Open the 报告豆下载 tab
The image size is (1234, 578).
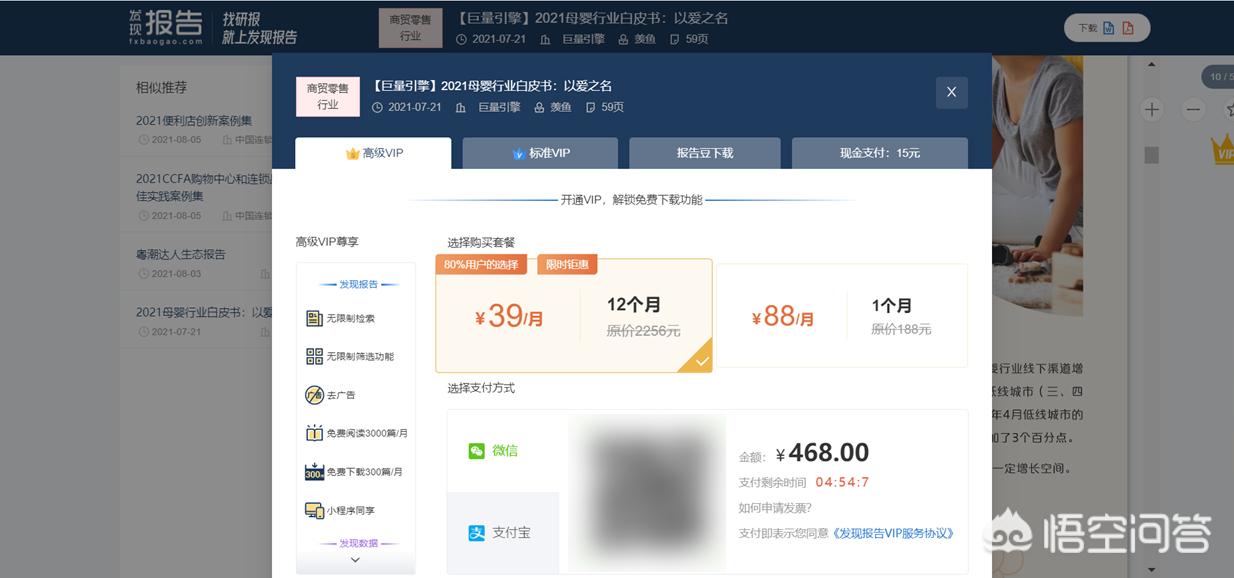pyautogui.click(x=705, y=153)
